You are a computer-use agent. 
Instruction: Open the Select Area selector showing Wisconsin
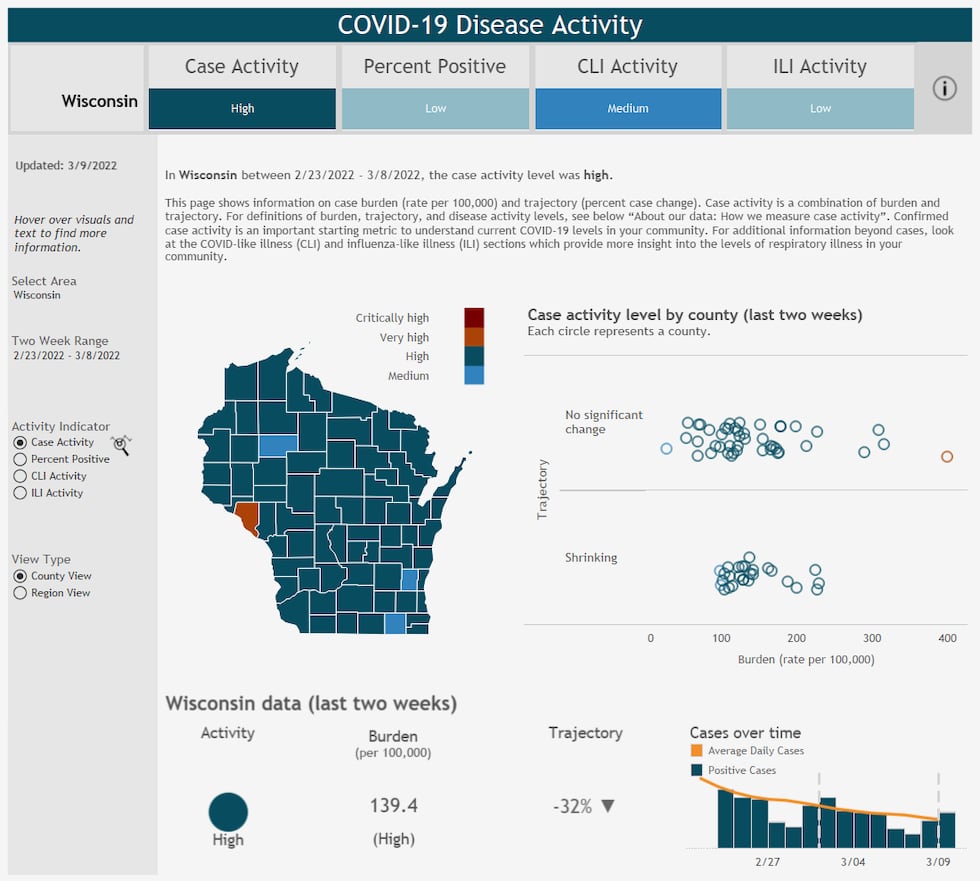coord(37,294)
